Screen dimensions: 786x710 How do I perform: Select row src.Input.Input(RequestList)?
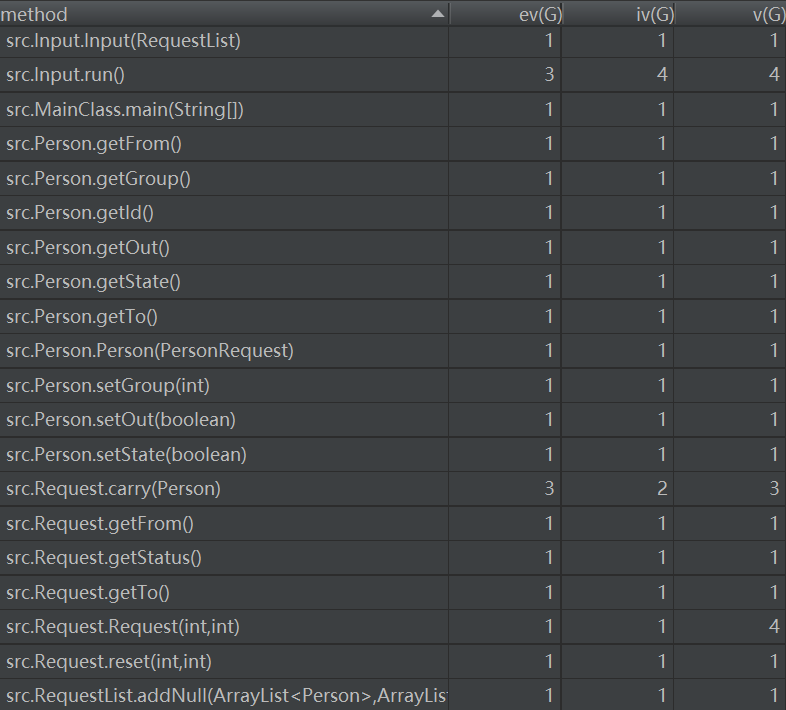pyautogui.click(x=393, y=41)
